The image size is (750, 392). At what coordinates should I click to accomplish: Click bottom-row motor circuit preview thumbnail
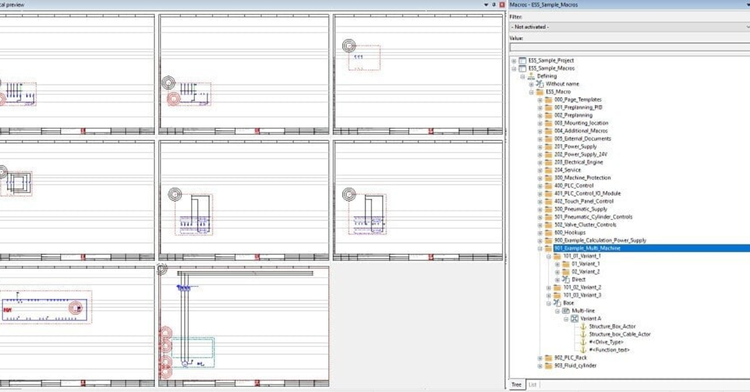tap(244, 327)
